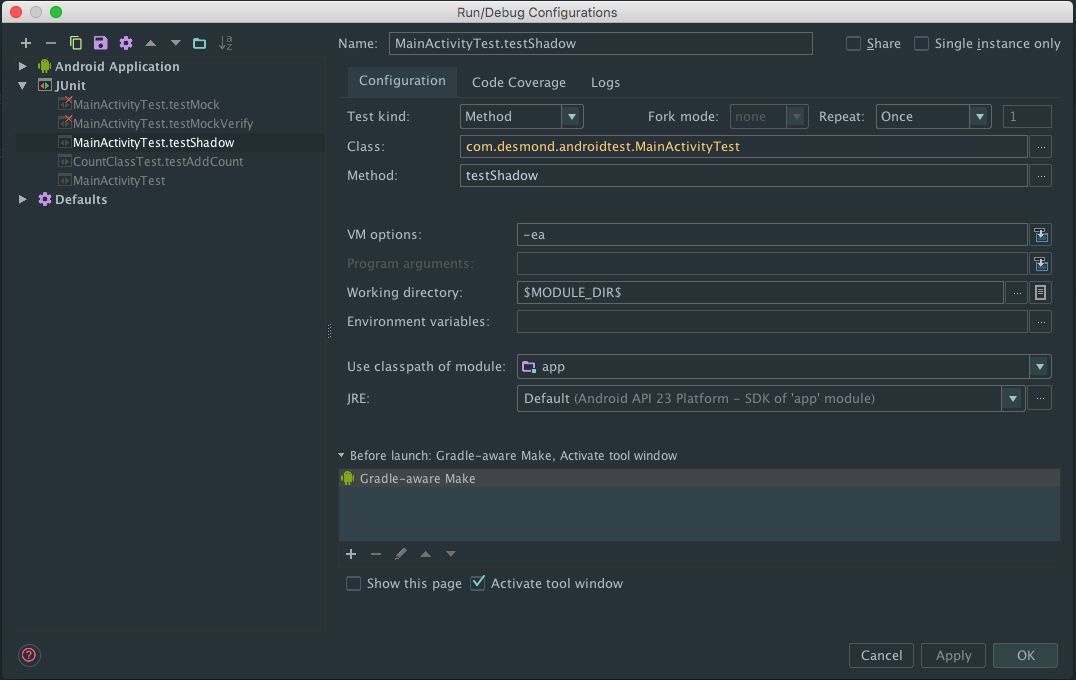Screen dimensions: 1076x680
Task: Sort configurations alphabetically
Action: click(x=226, y=43)
